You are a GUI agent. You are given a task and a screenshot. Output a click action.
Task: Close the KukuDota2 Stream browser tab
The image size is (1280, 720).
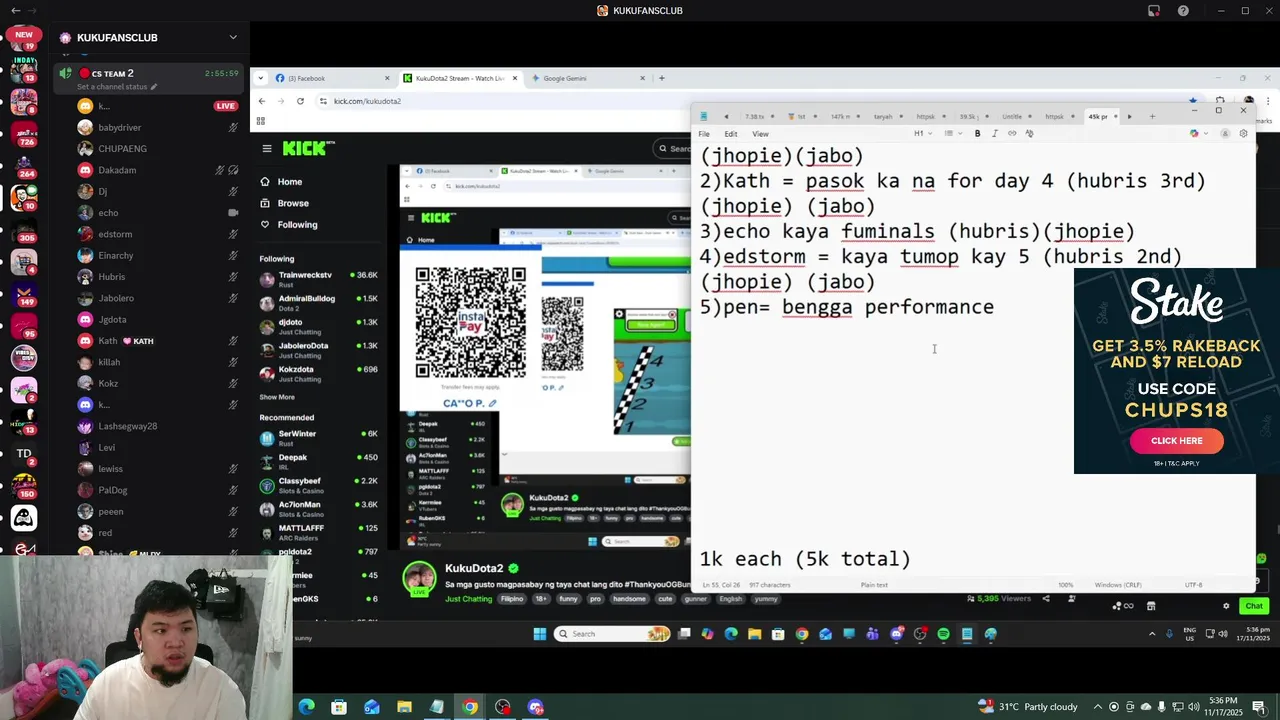click(516, 78)
